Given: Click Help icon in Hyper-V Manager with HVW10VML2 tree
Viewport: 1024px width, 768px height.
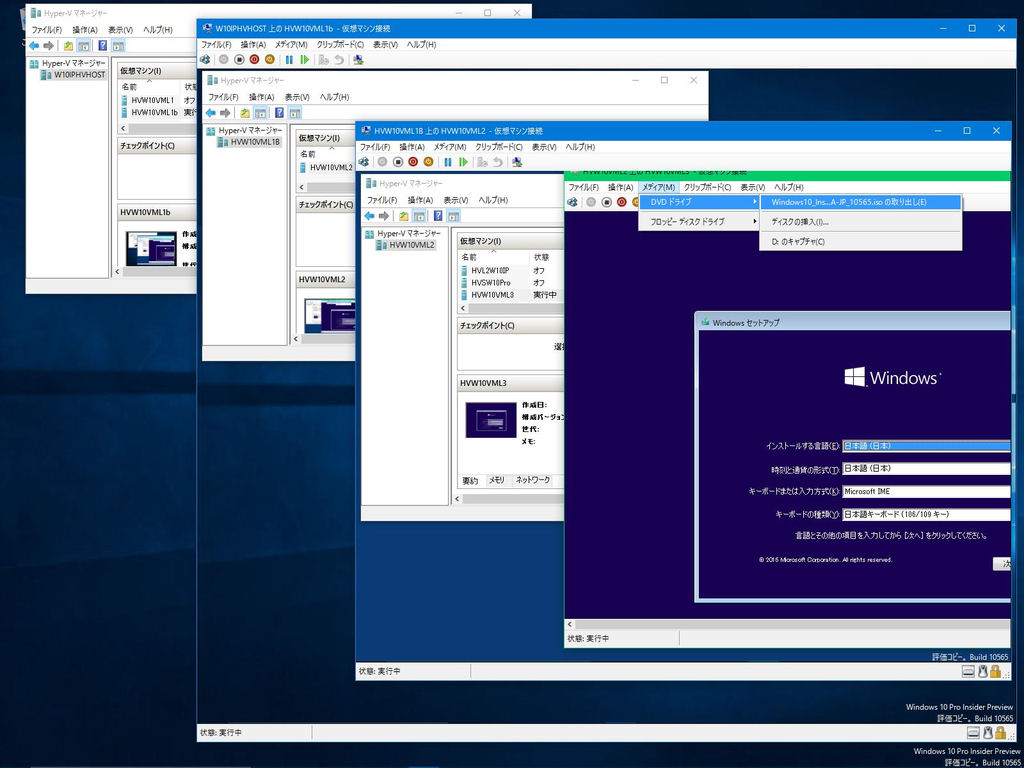Looking at the screenshot, I should (438, 216).
